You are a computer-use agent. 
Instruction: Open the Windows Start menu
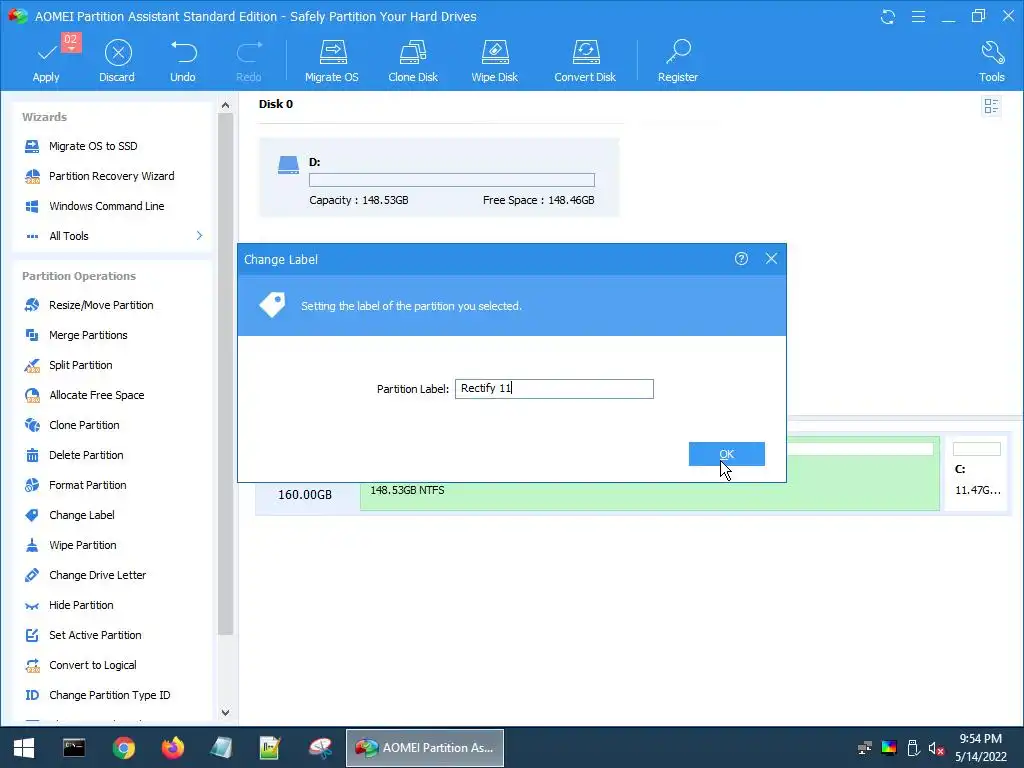24,748
